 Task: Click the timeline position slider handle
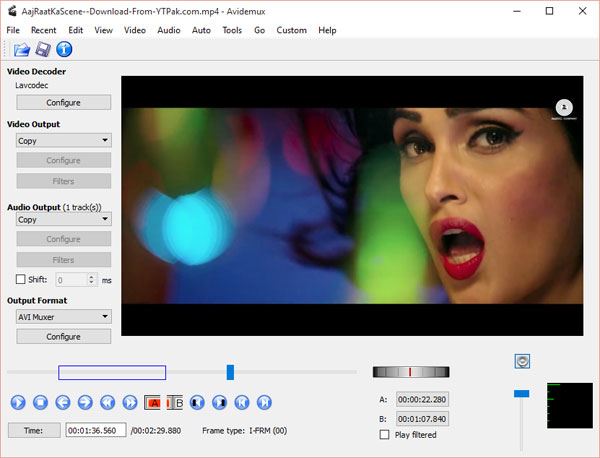tap(230, 372)
